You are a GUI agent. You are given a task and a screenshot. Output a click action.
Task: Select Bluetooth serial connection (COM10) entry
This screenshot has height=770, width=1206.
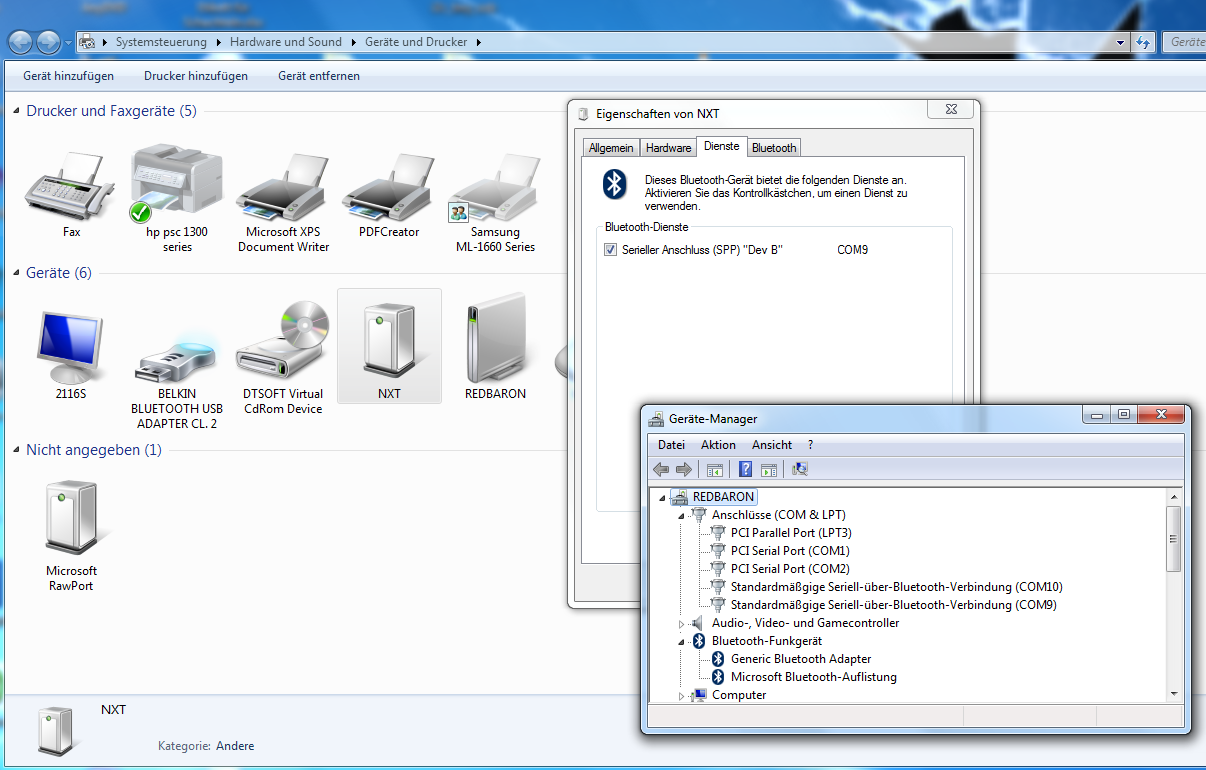coord(887,587)
